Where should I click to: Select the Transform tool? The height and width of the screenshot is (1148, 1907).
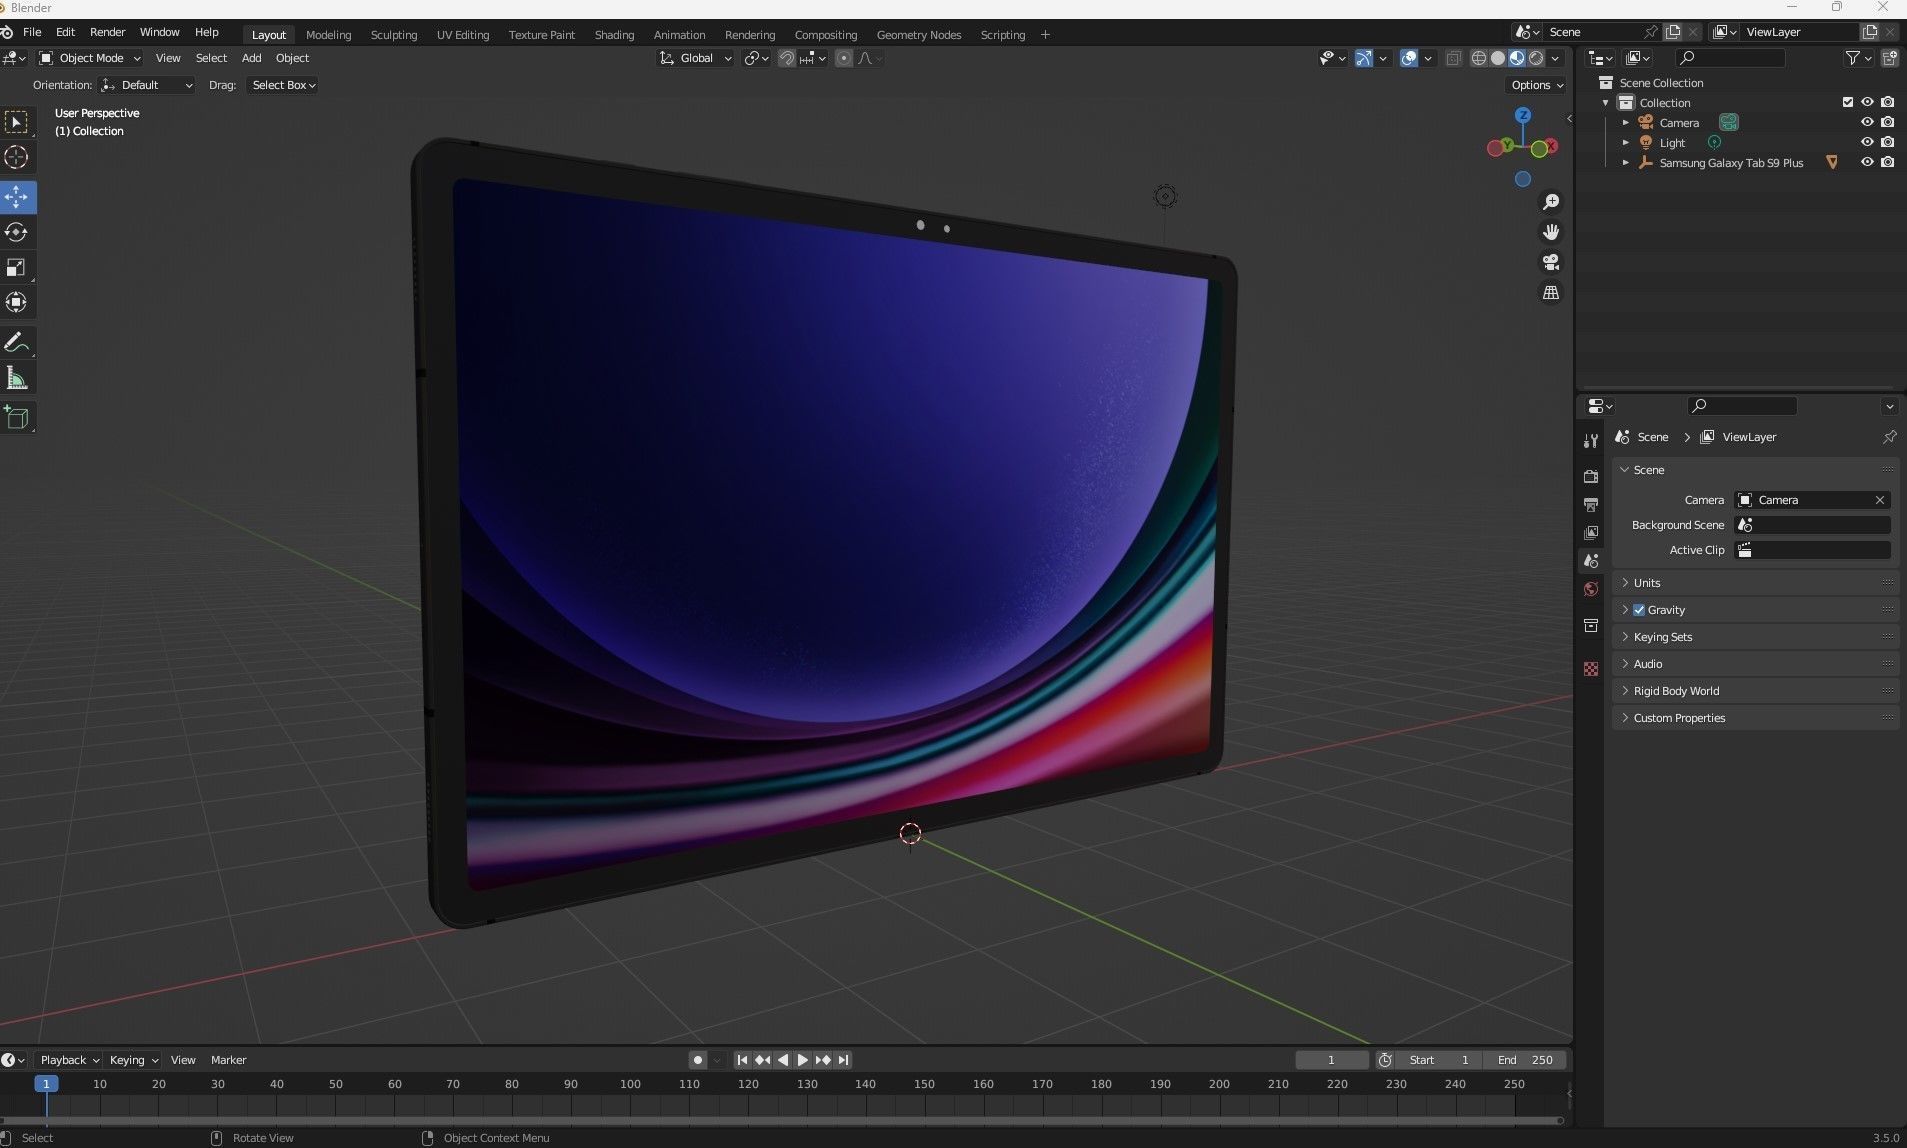tap(17, 302)
